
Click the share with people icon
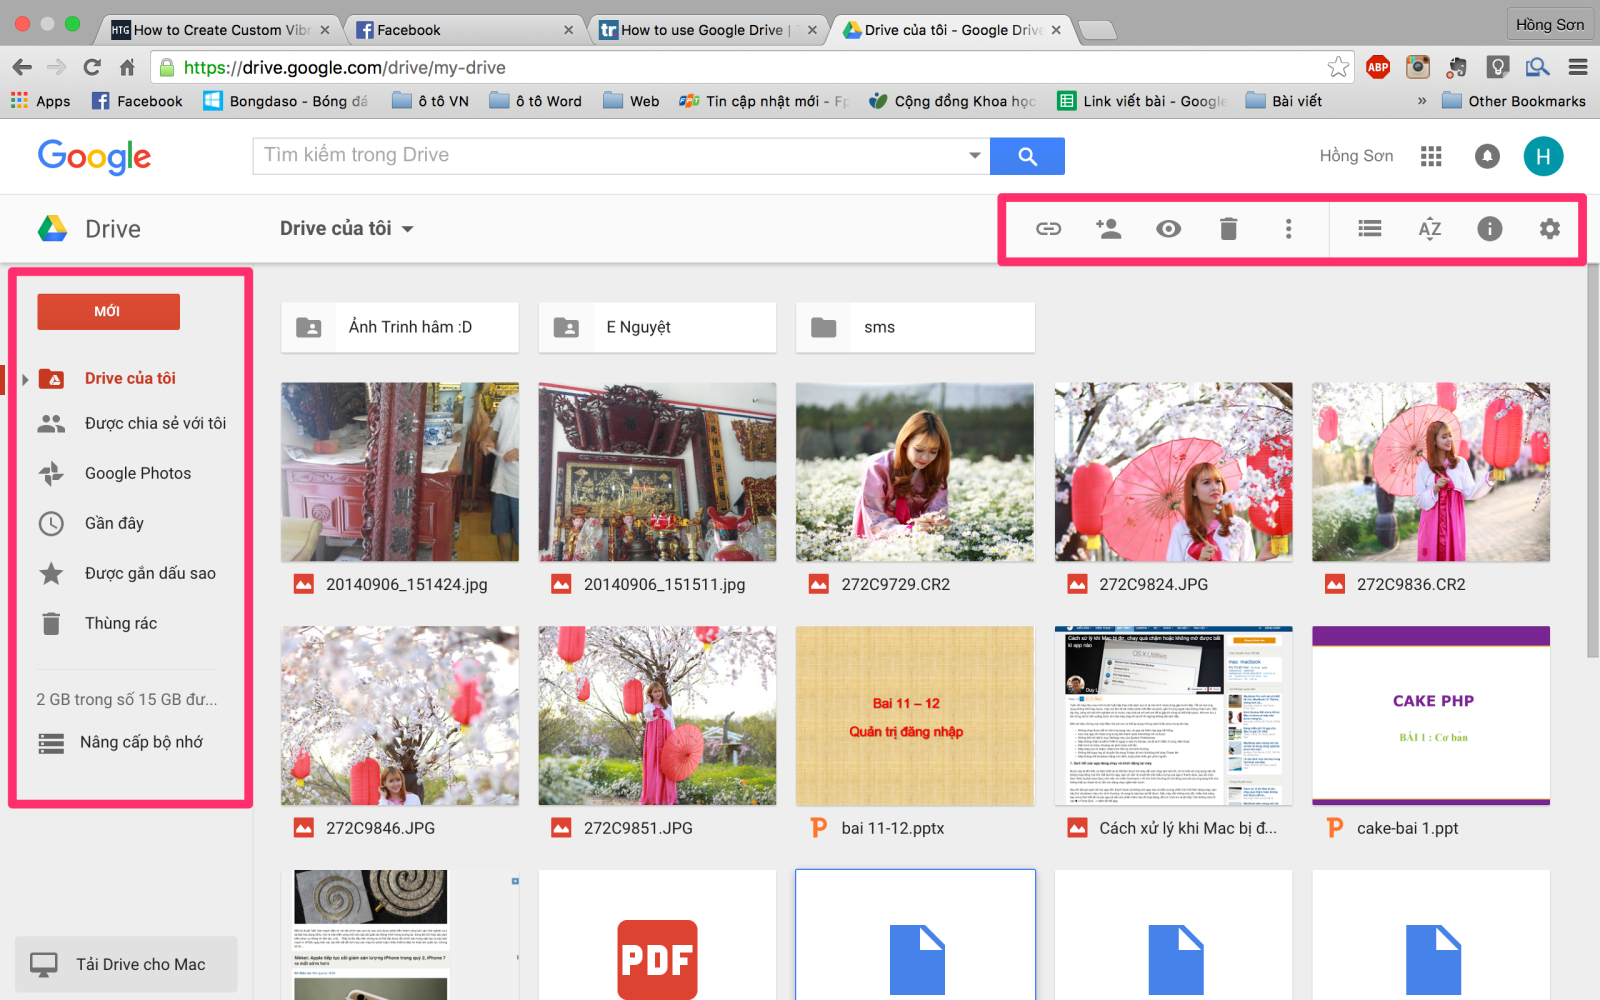pyautogui.click(x=1108, y=228)
